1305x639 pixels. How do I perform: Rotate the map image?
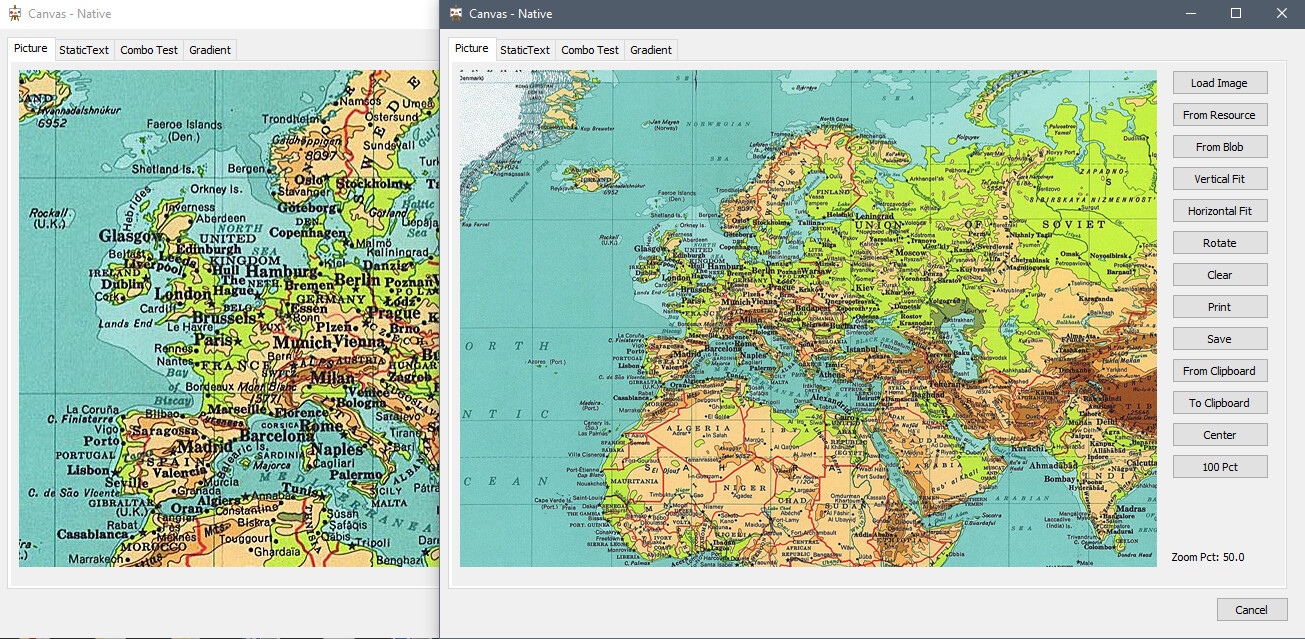pyautogui.click(x=1219, y=243)
